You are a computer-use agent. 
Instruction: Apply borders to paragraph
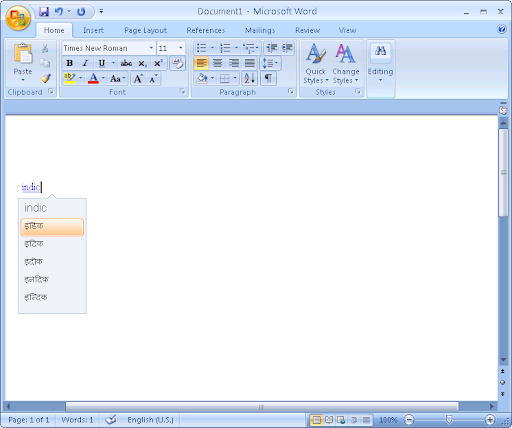[x=225, y=79]
